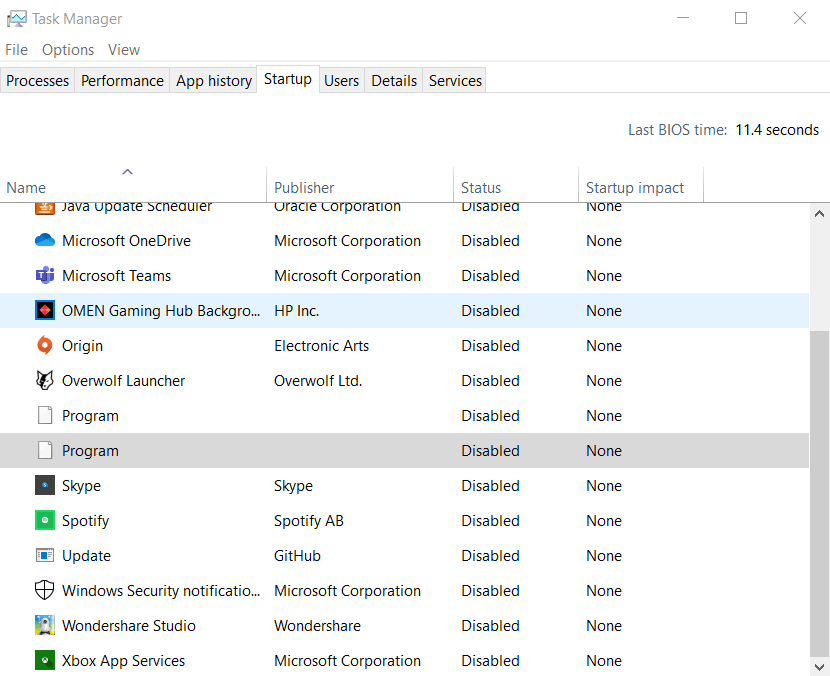Image resolution: width=830 pixels, height=676 pixels.
Task: Click the Skype startup icon
Action: [44, 486]
